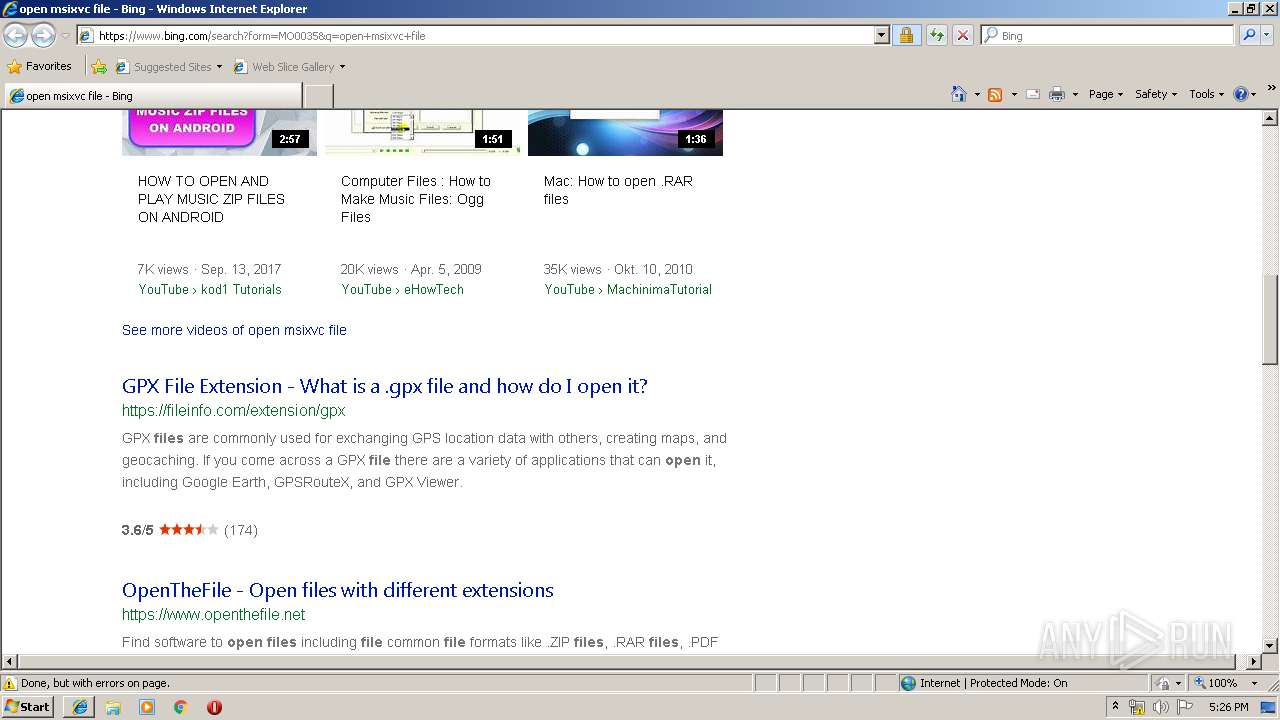Show hidden tray icons arrow
1280x720 pixels.
[x=1115, y=707]
